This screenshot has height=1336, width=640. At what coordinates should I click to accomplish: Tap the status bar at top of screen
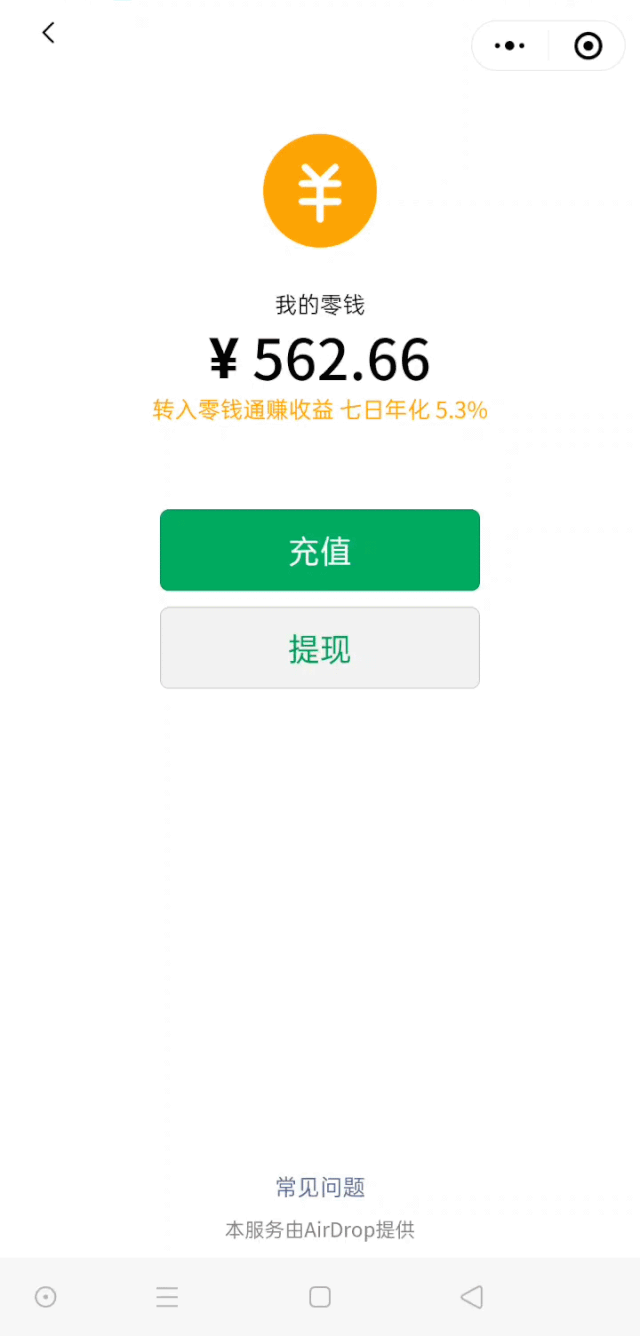(320, 6)
